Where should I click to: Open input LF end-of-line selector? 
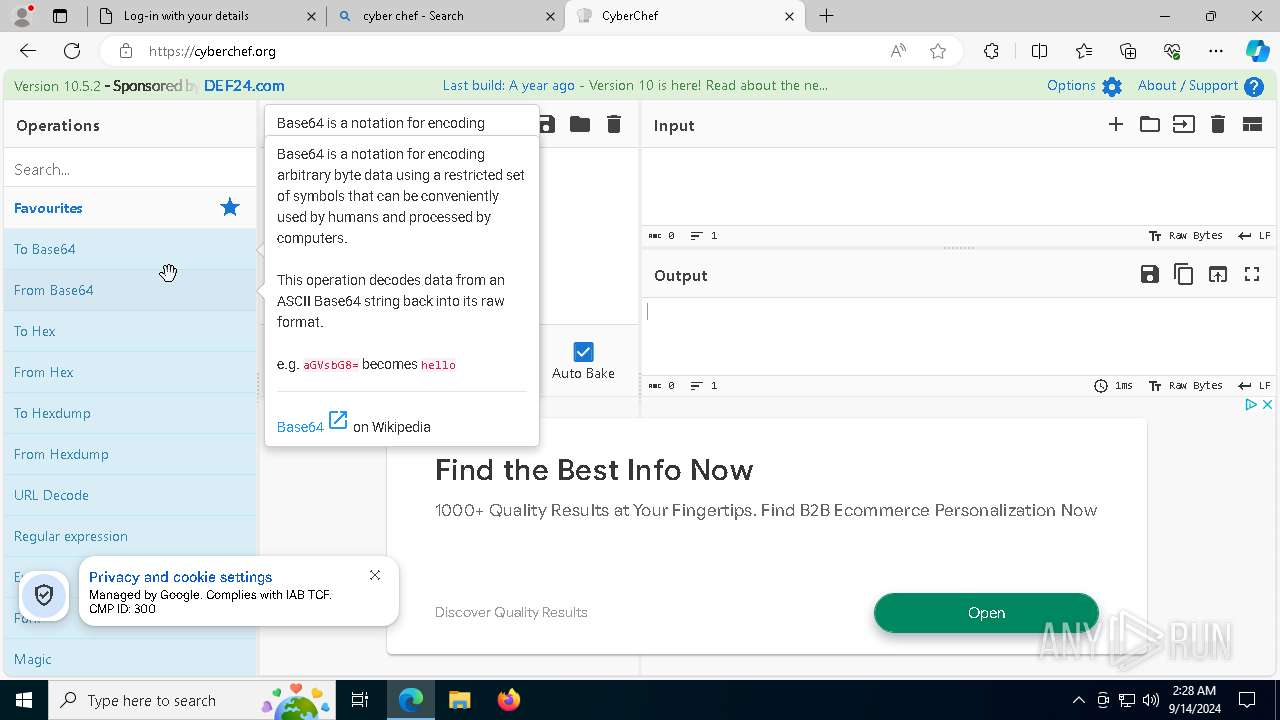[1254, 236]
